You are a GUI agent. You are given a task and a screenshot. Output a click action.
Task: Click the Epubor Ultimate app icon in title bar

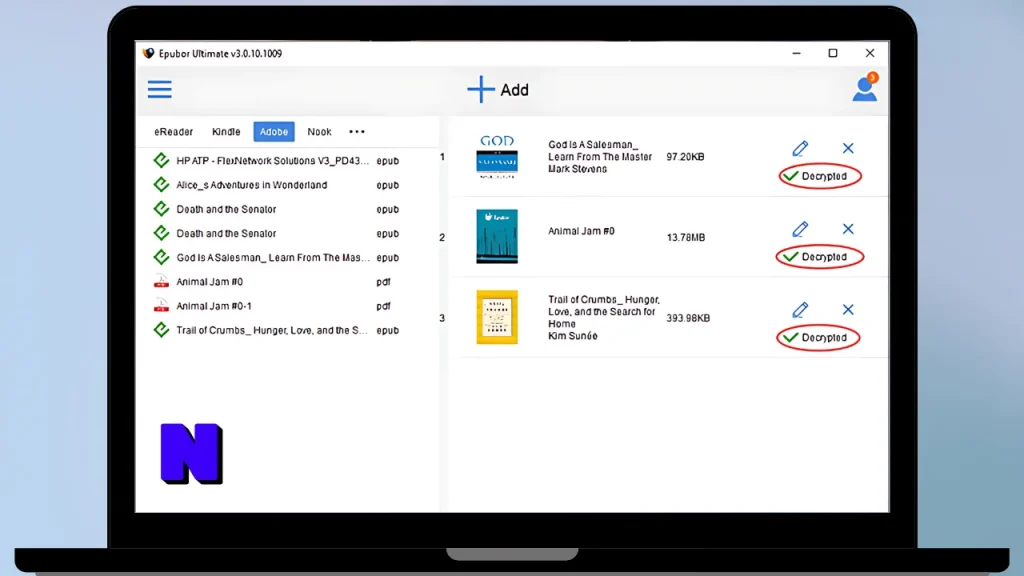pos(148,54)
